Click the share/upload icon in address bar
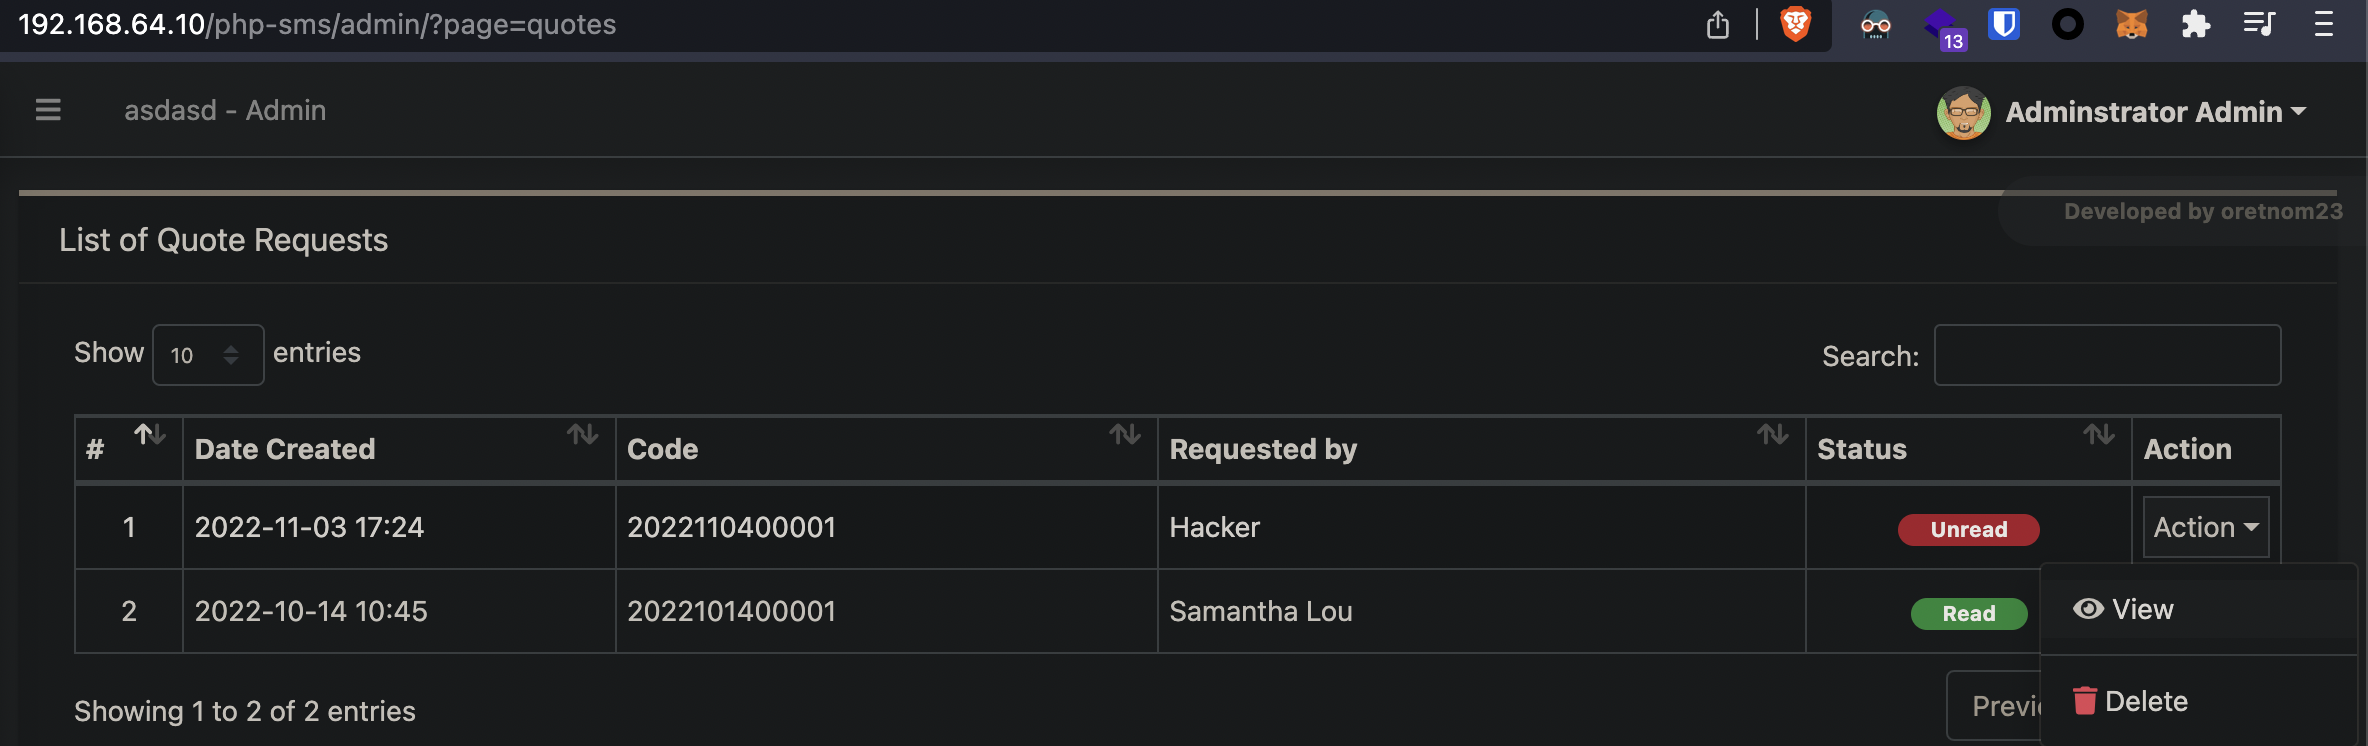 click(1717, 25)
